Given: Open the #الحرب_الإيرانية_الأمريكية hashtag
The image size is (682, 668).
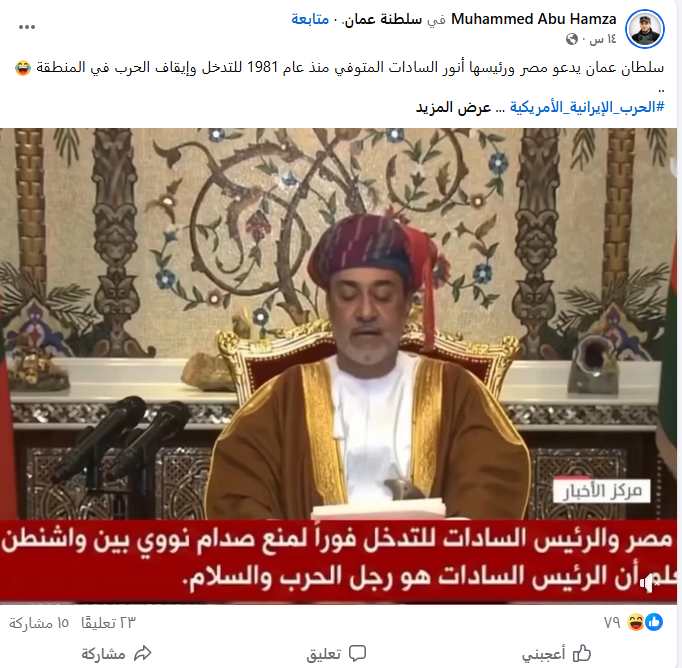Looking at the screenshot, I should point(587,107).
